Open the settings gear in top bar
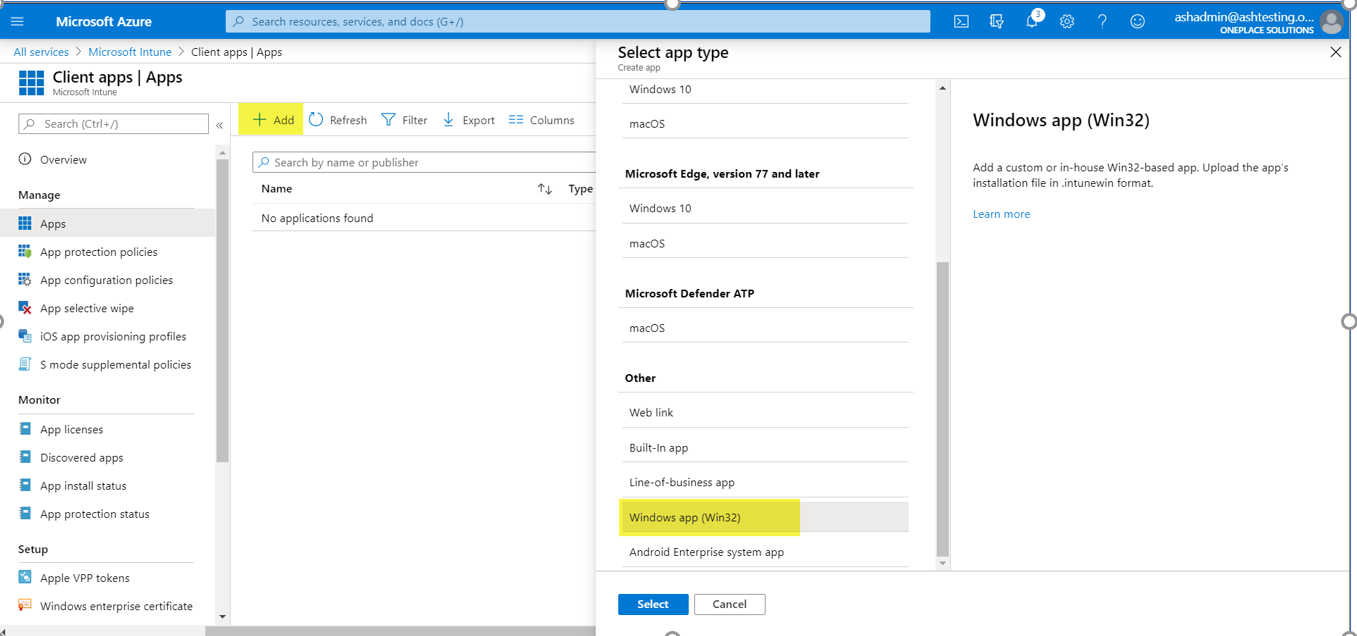The height and width of the screenshot is (636, 1357). 1067,21
